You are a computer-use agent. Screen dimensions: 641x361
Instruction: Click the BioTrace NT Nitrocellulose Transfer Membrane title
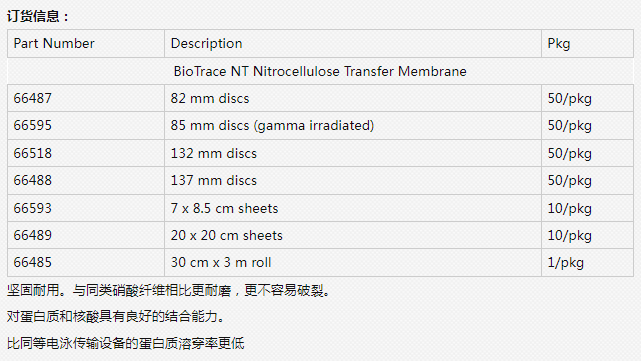click(x=320, y=71)
